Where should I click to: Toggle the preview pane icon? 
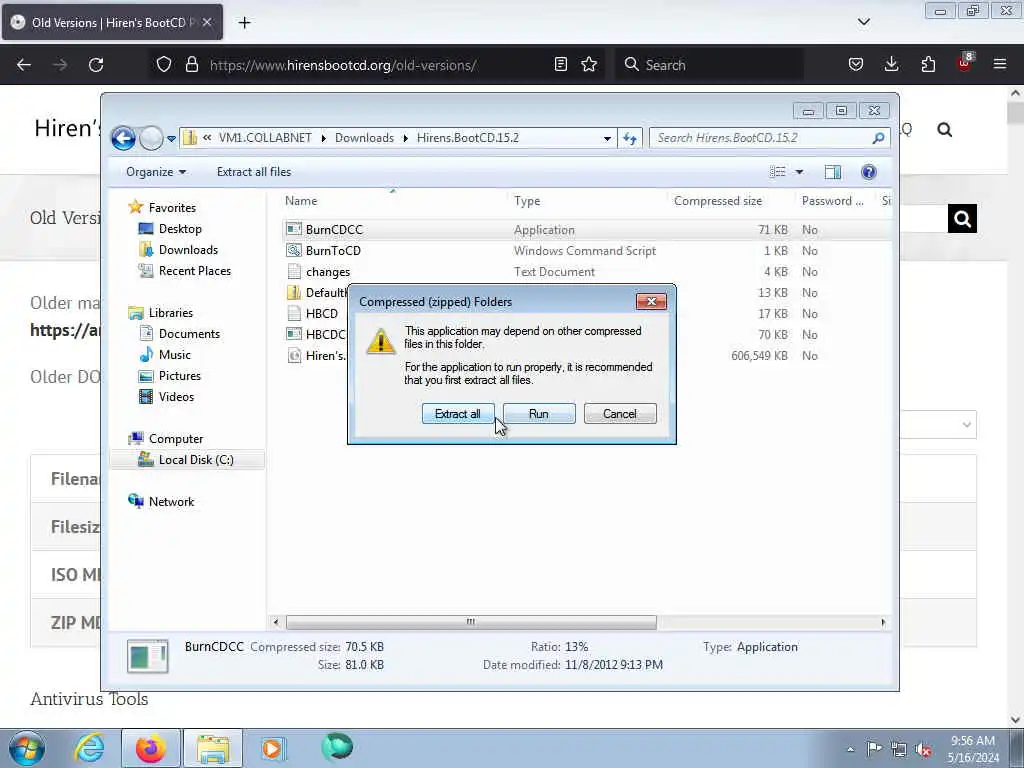tap(833, 172)
